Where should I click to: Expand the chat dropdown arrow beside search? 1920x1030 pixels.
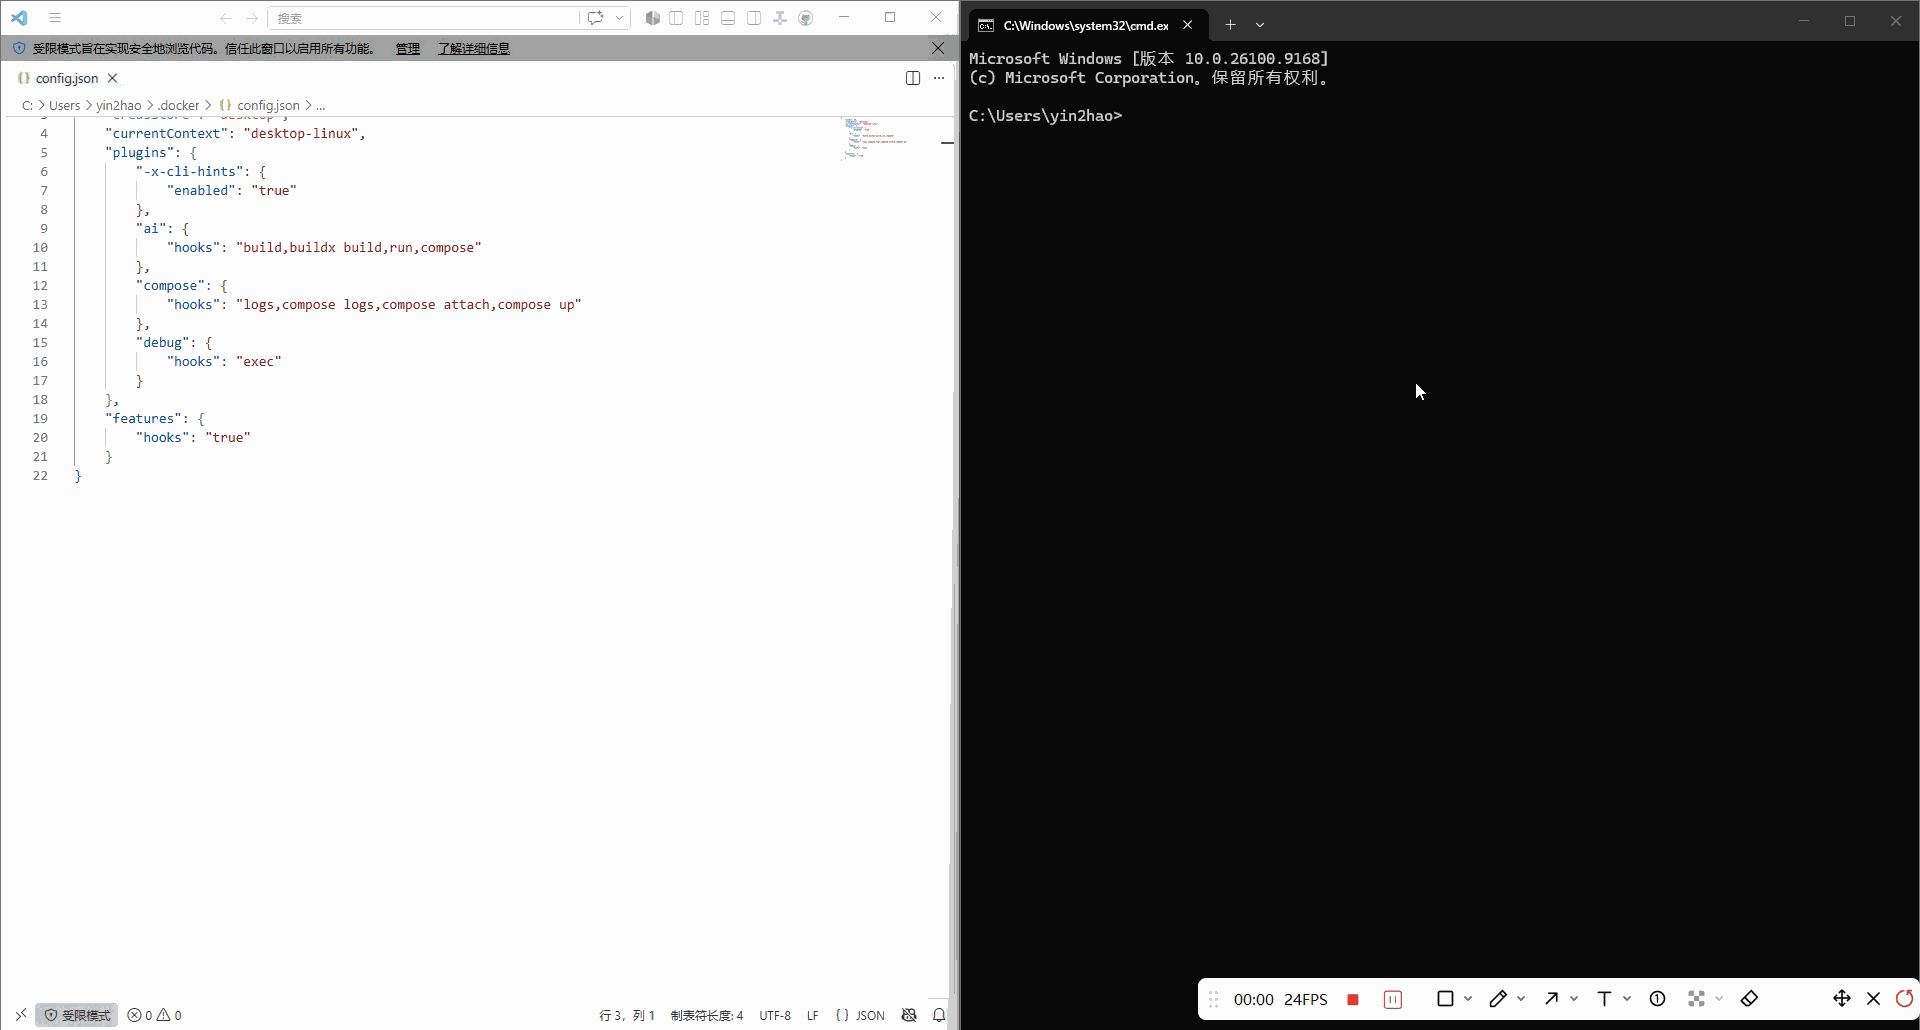620,18
